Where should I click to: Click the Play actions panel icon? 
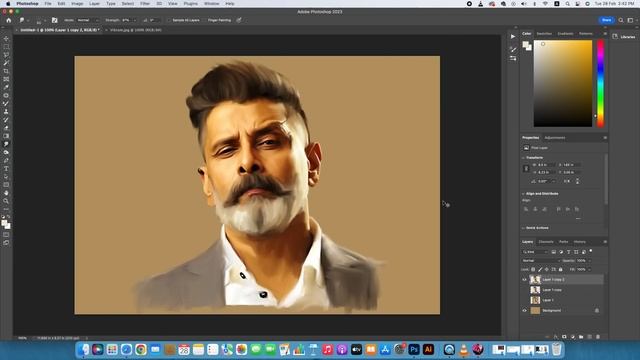tap(513, 37)
